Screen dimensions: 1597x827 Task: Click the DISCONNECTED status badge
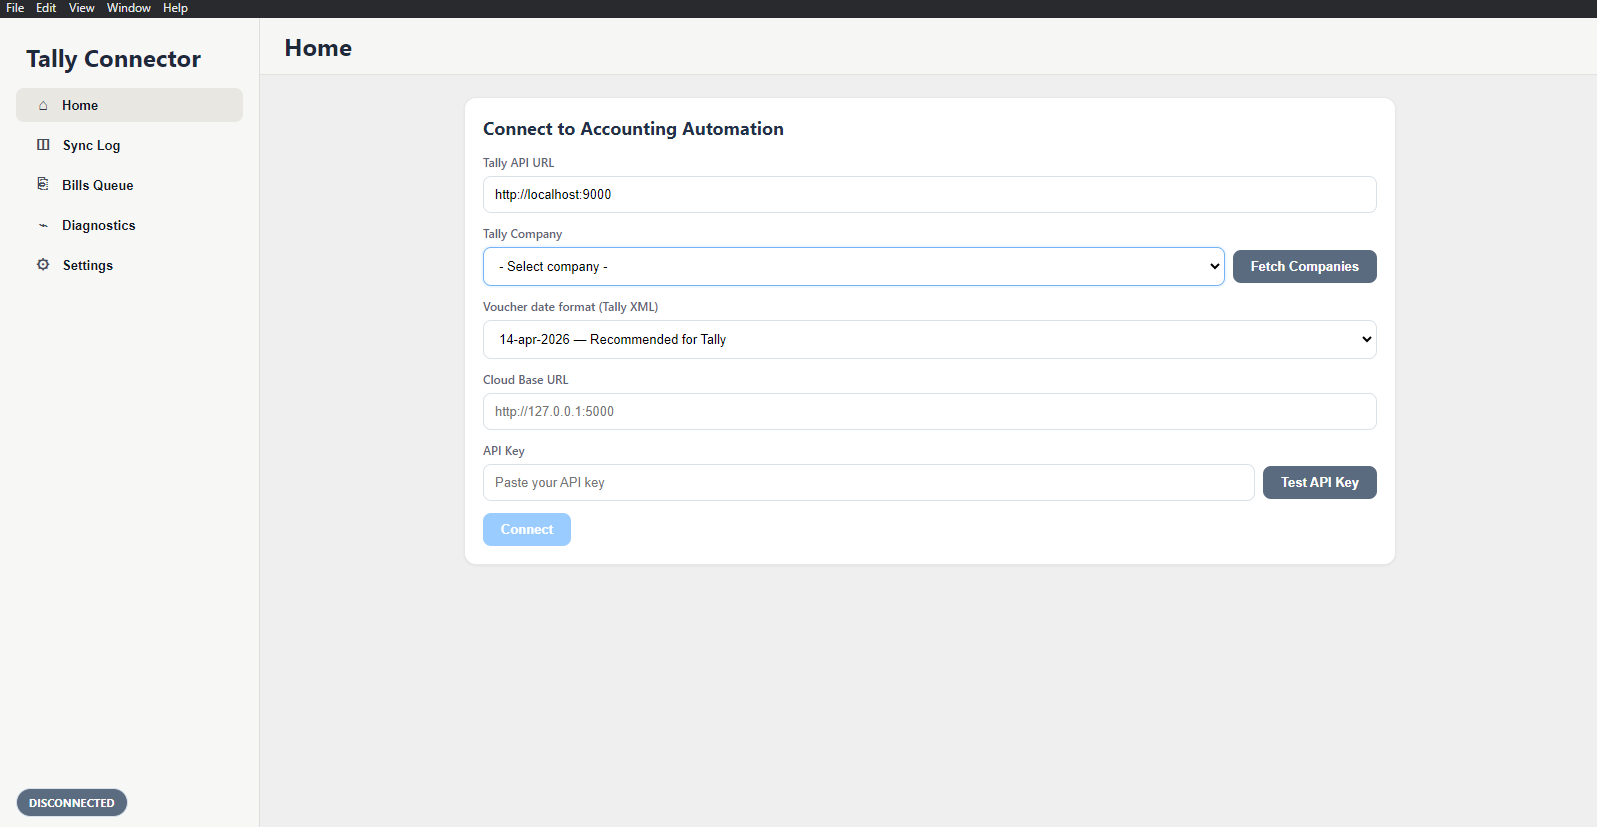pyautogui.click(x=72, y=803)
